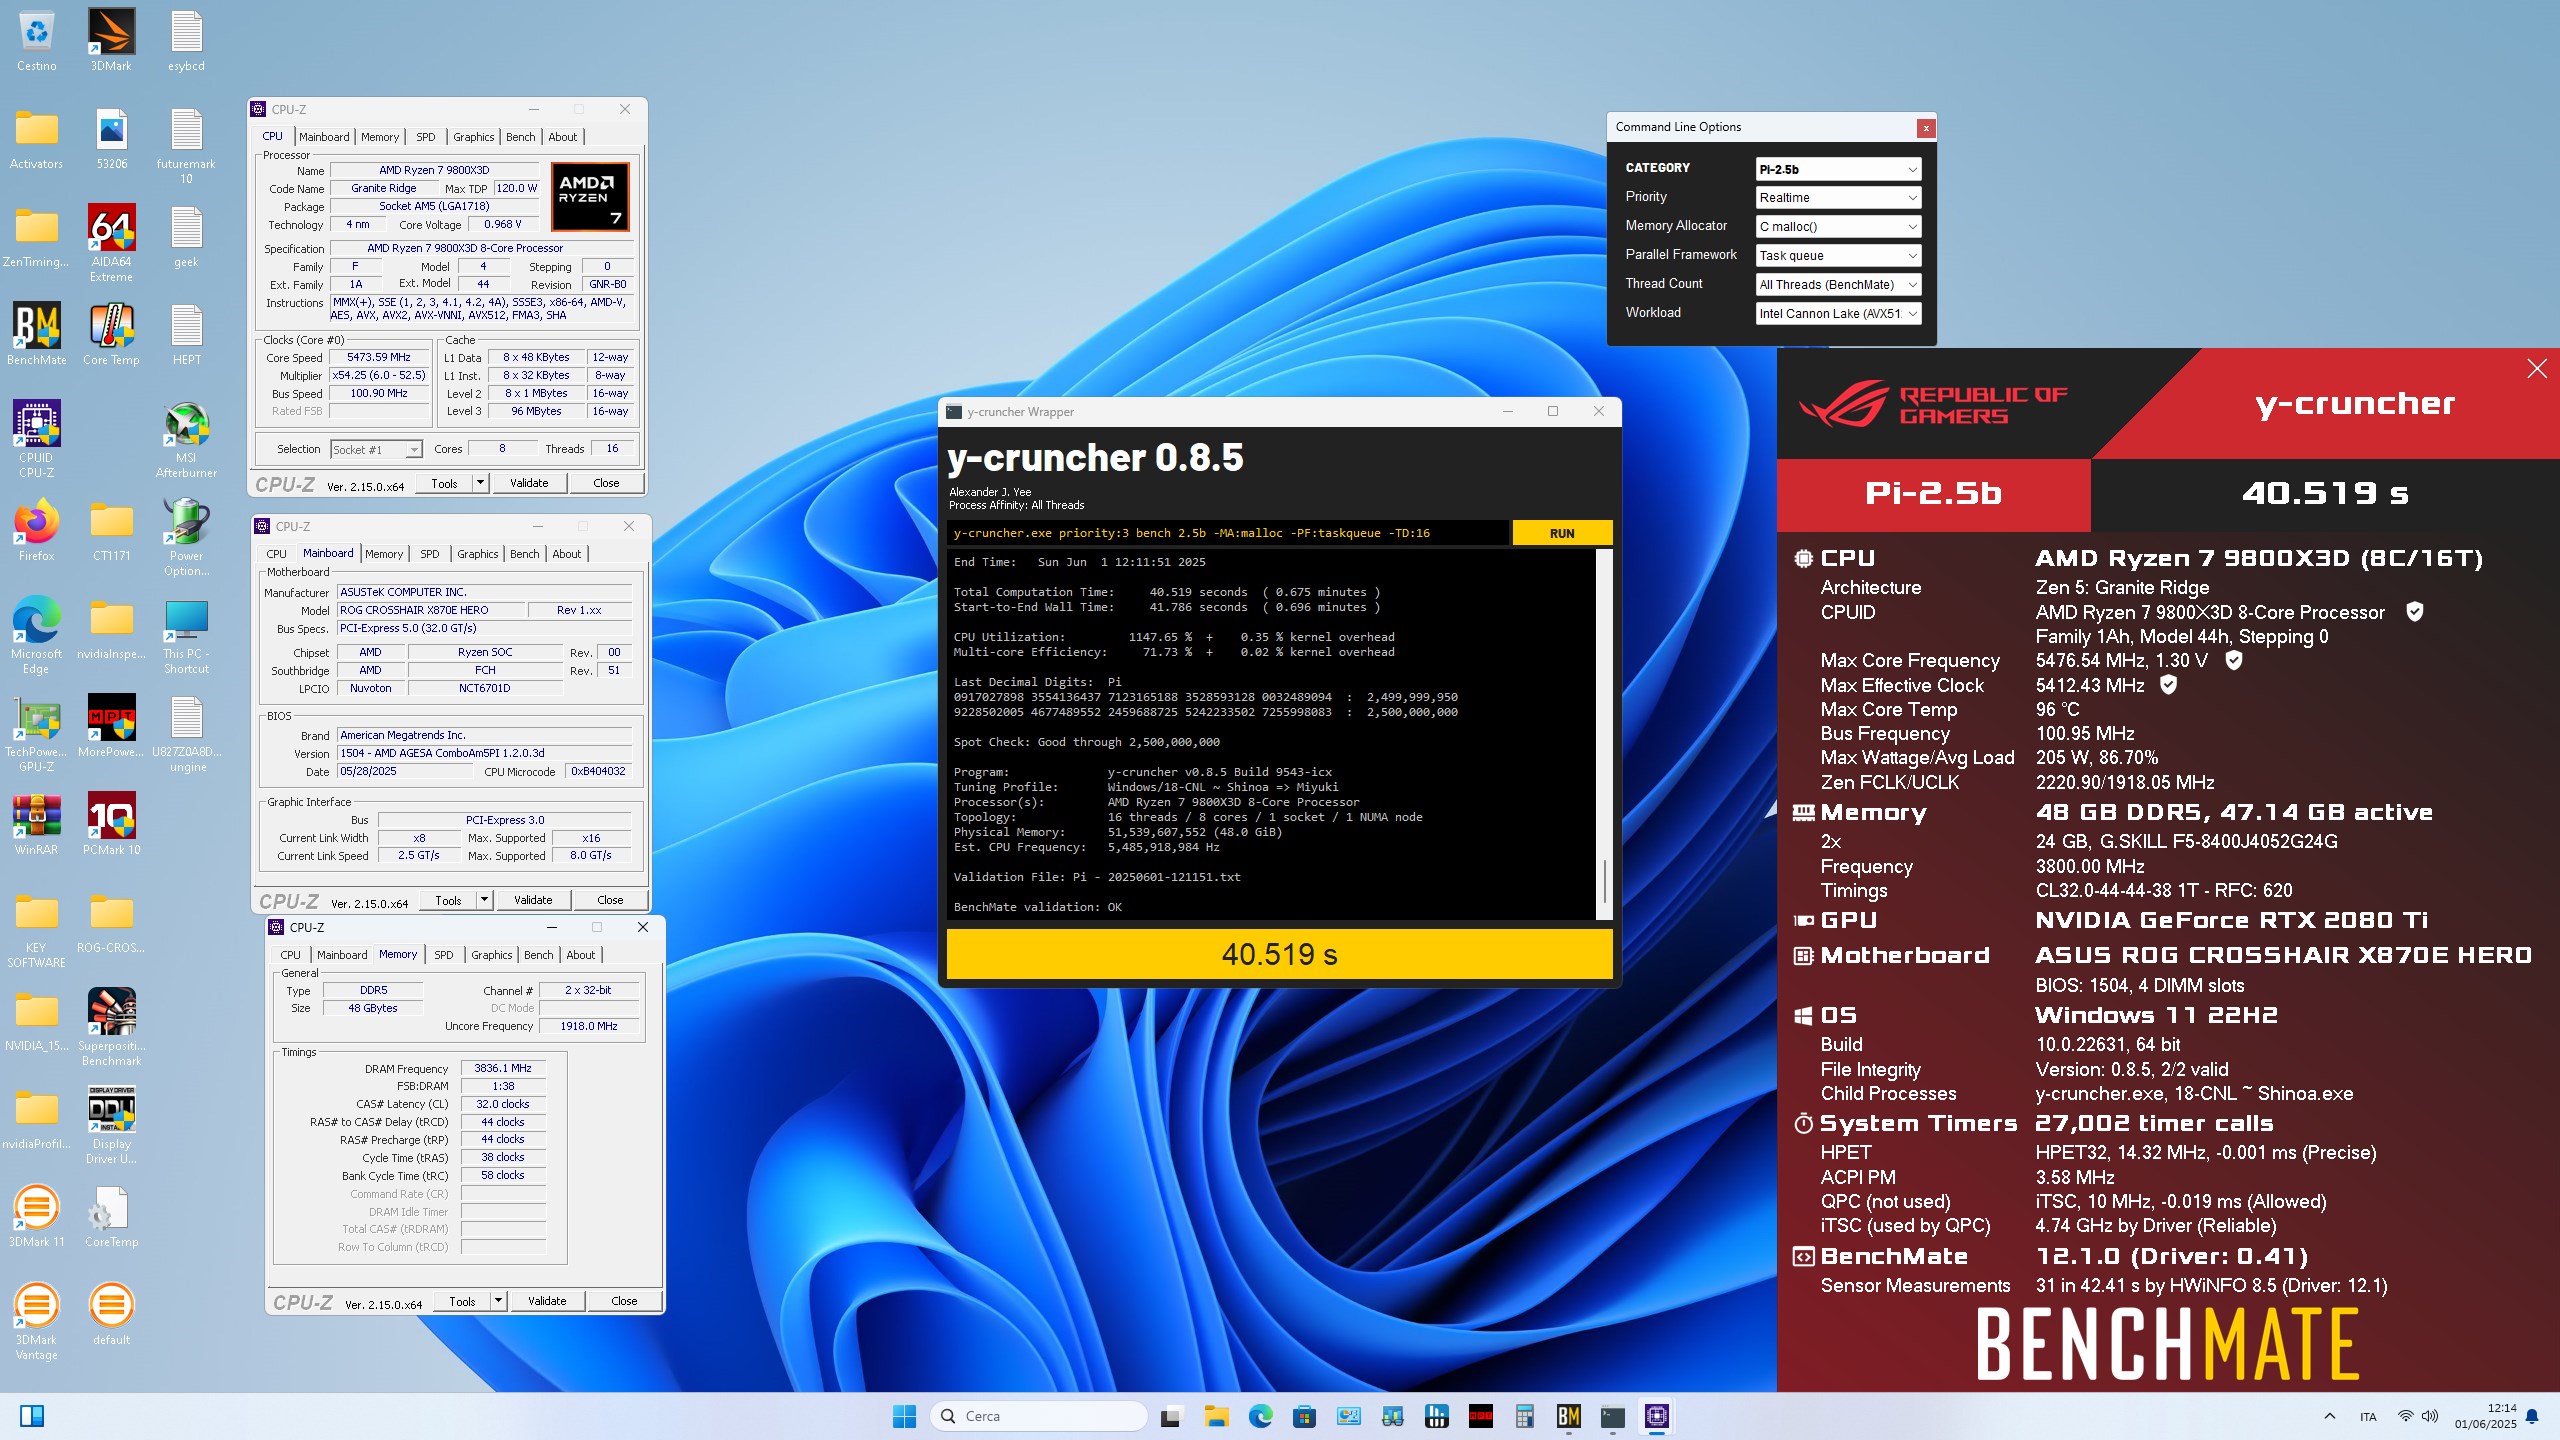2560x1440 pixels.
Task: Open the Core Temp desktop icon
Action: (111, 334)
